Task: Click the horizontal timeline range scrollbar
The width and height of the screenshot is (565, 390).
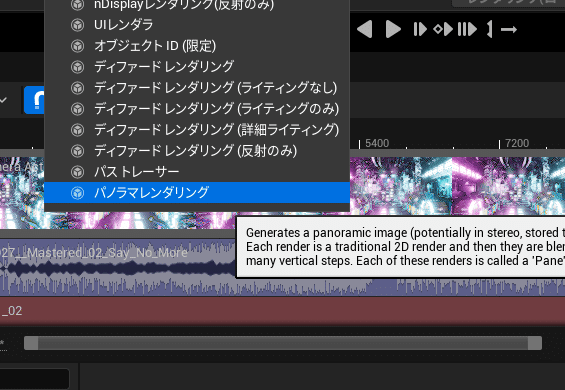Action: tap(283, 343)
